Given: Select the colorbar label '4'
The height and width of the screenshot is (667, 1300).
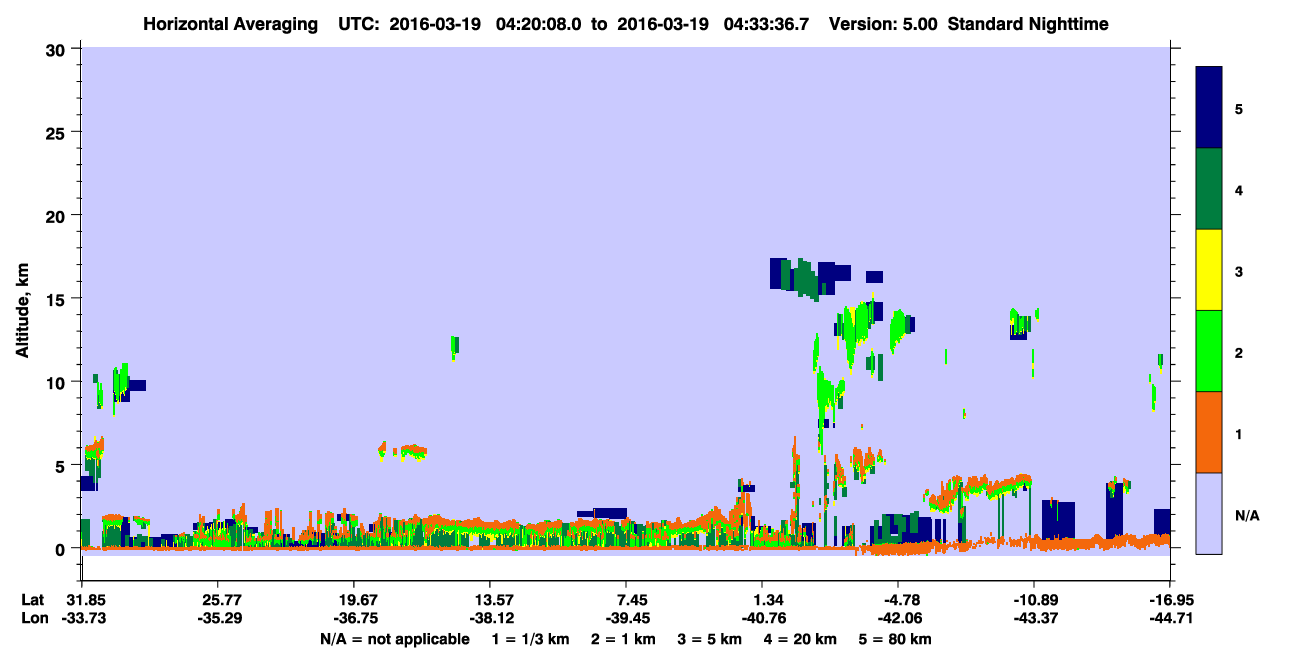Looking at the screenshot, I should [1239, 189].
